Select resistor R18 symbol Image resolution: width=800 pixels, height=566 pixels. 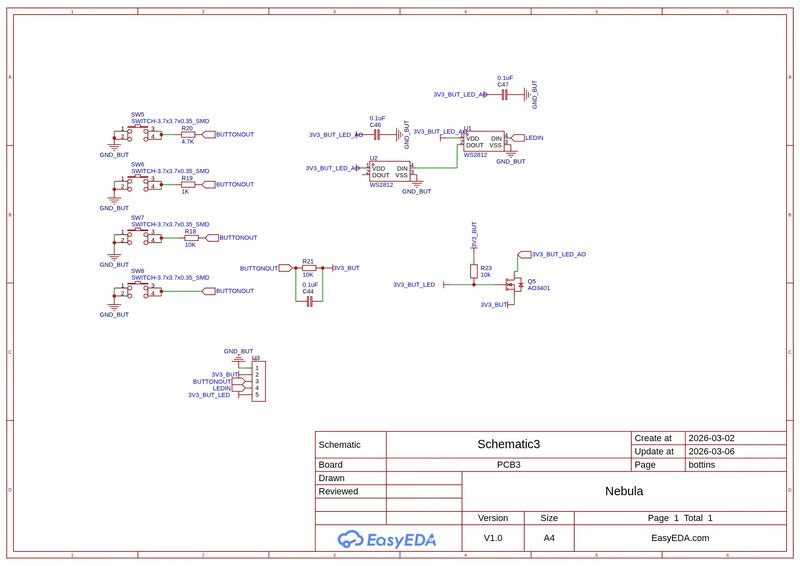(191, 238)
